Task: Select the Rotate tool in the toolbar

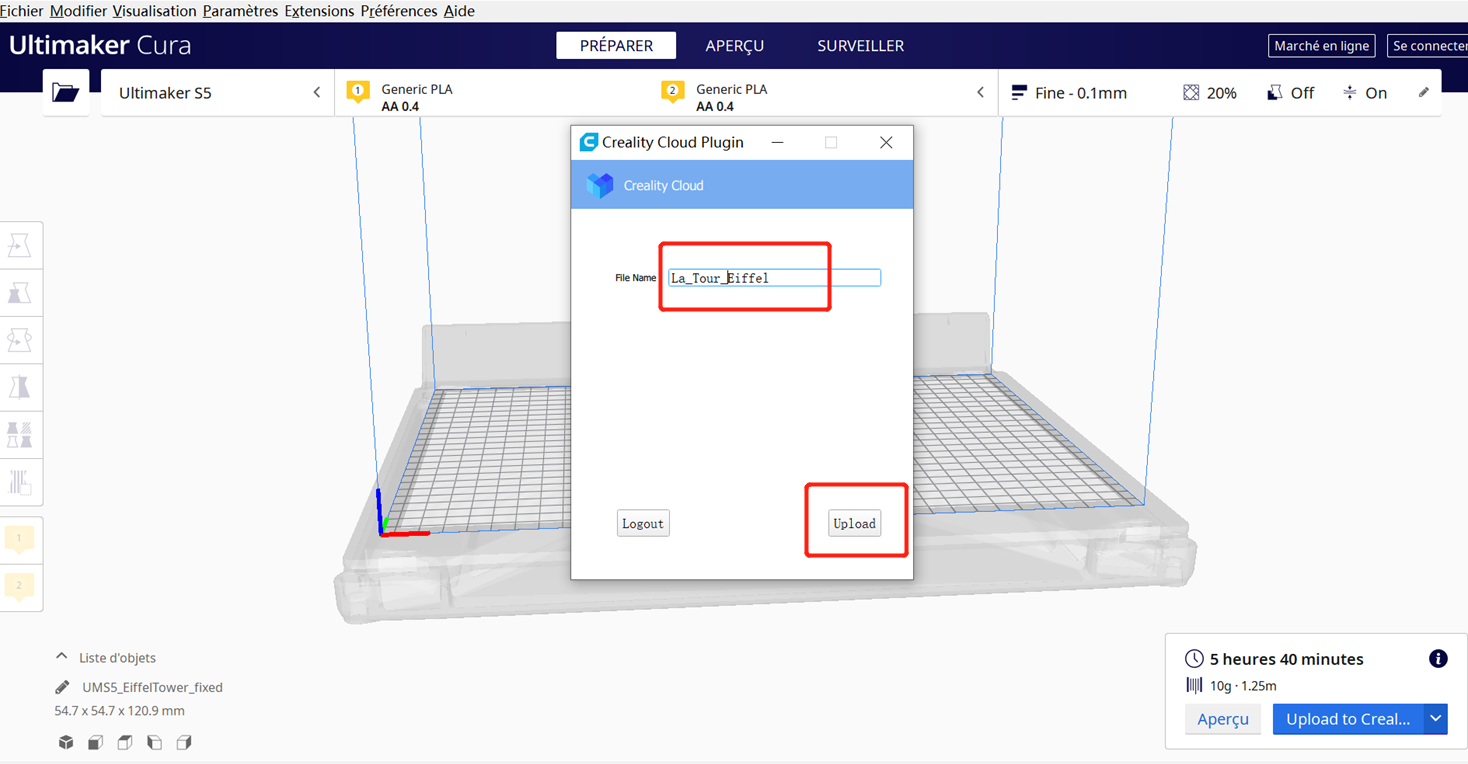Action: coord(22,339)
